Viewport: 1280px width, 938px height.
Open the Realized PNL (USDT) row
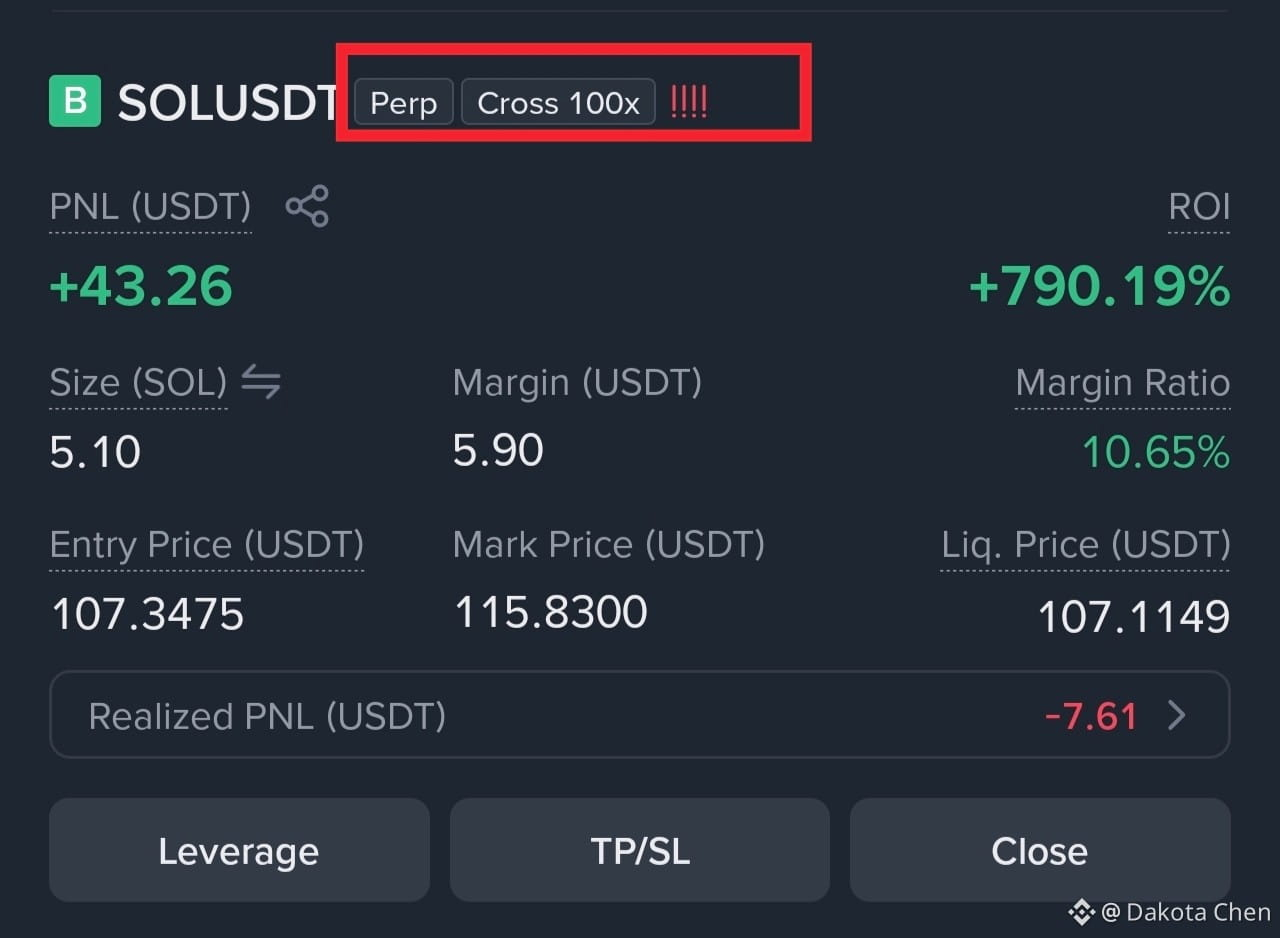click(640, 715)
